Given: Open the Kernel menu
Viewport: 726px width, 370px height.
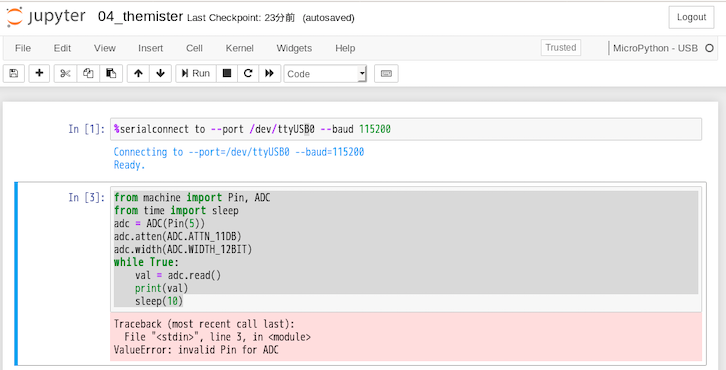Looking at the screenshot, I should pos(239,48).
